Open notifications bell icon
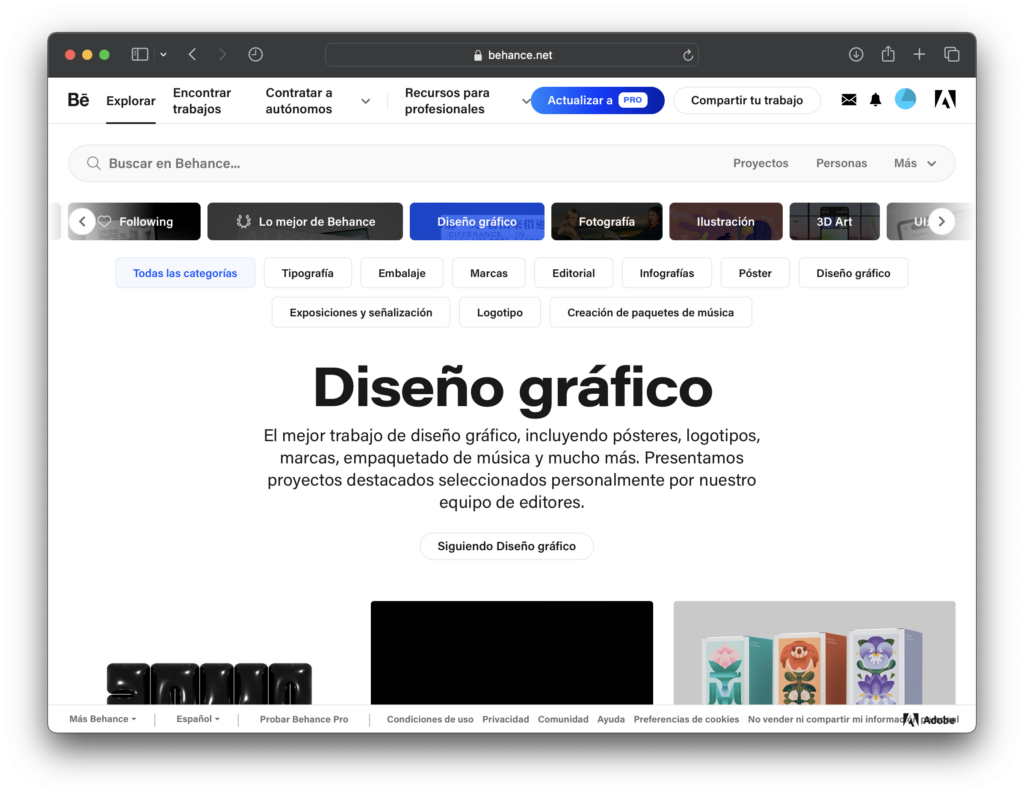Screen dimensions: 1024x796 [x=875, y=99]
